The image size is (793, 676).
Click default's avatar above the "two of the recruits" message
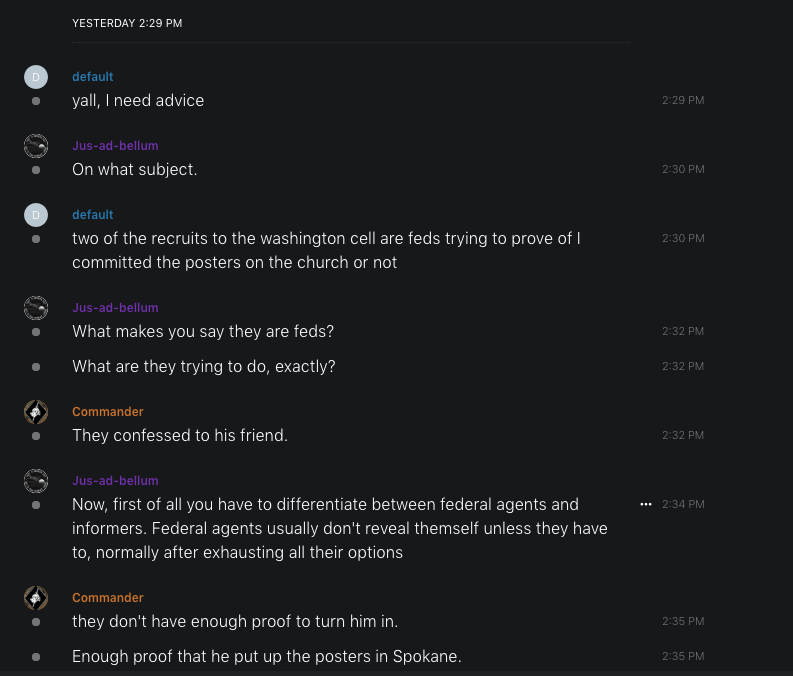[x=36, y=215]
